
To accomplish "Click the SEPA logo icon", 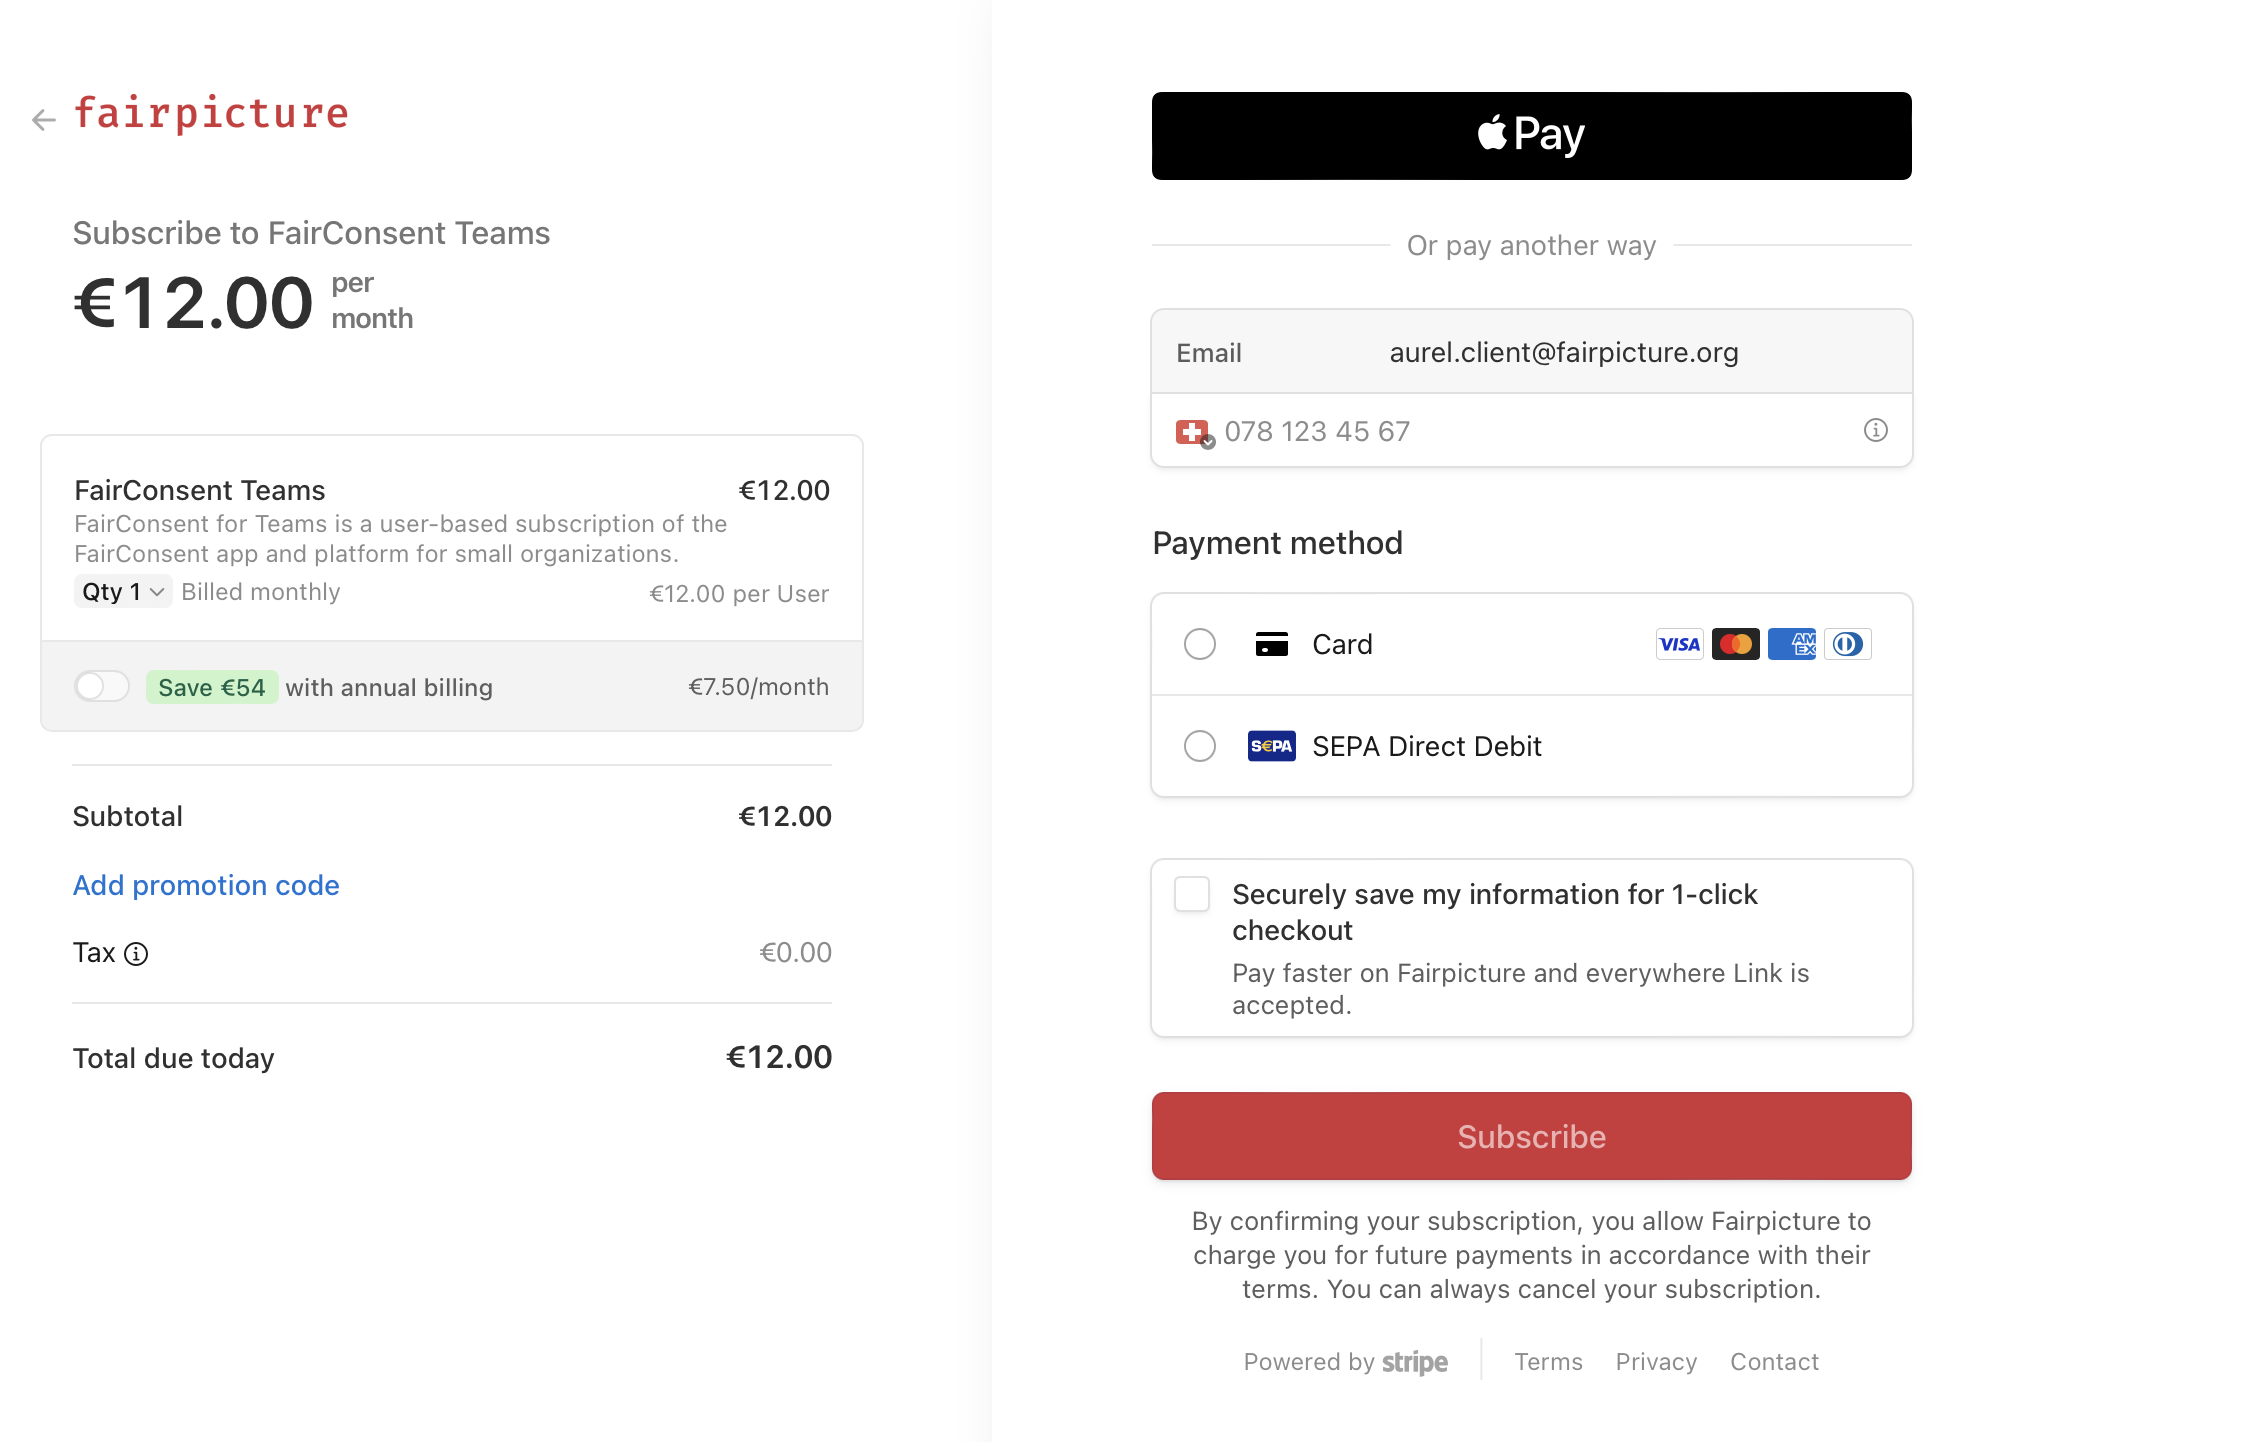I will [x=1272, y=746].
